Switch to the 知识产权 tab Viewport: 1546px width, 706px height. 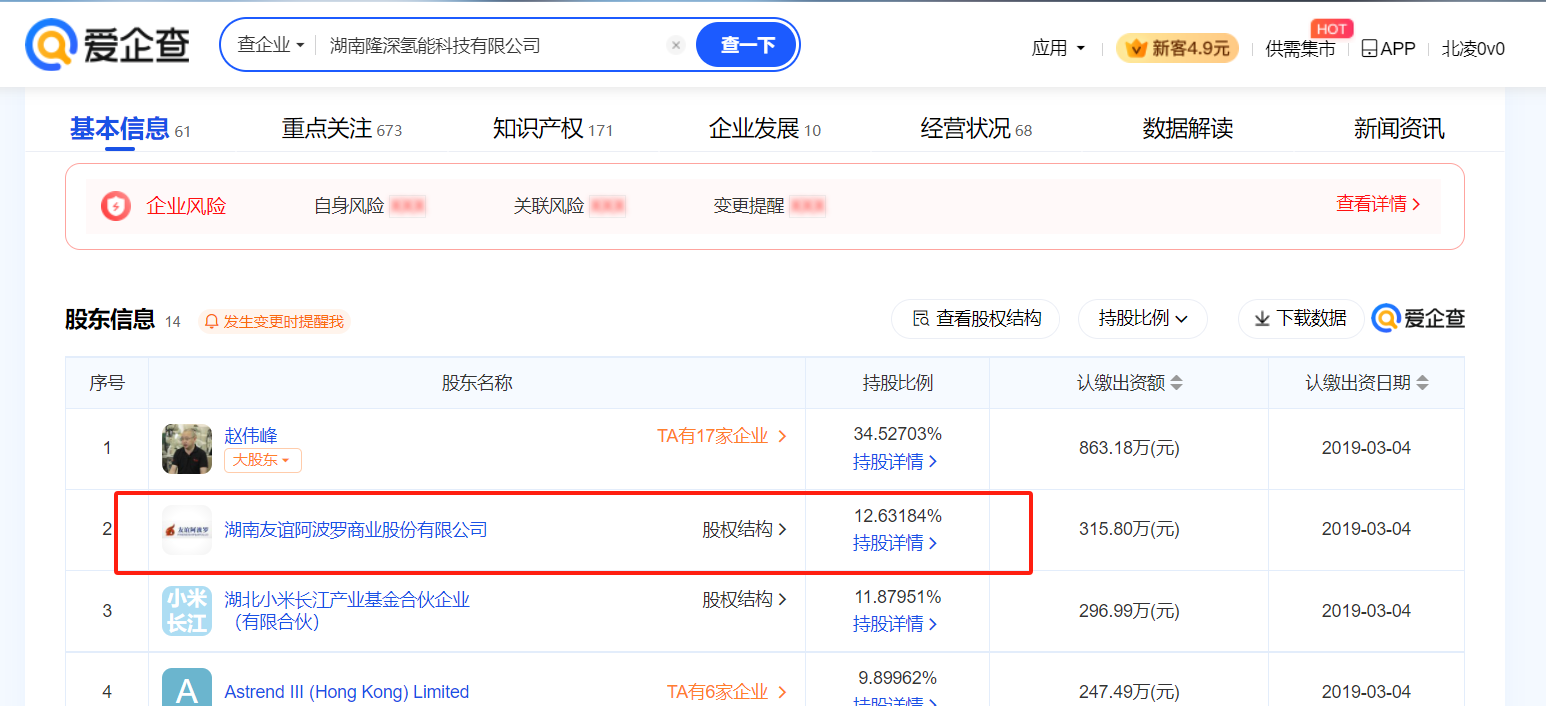[x=553, y=129]
